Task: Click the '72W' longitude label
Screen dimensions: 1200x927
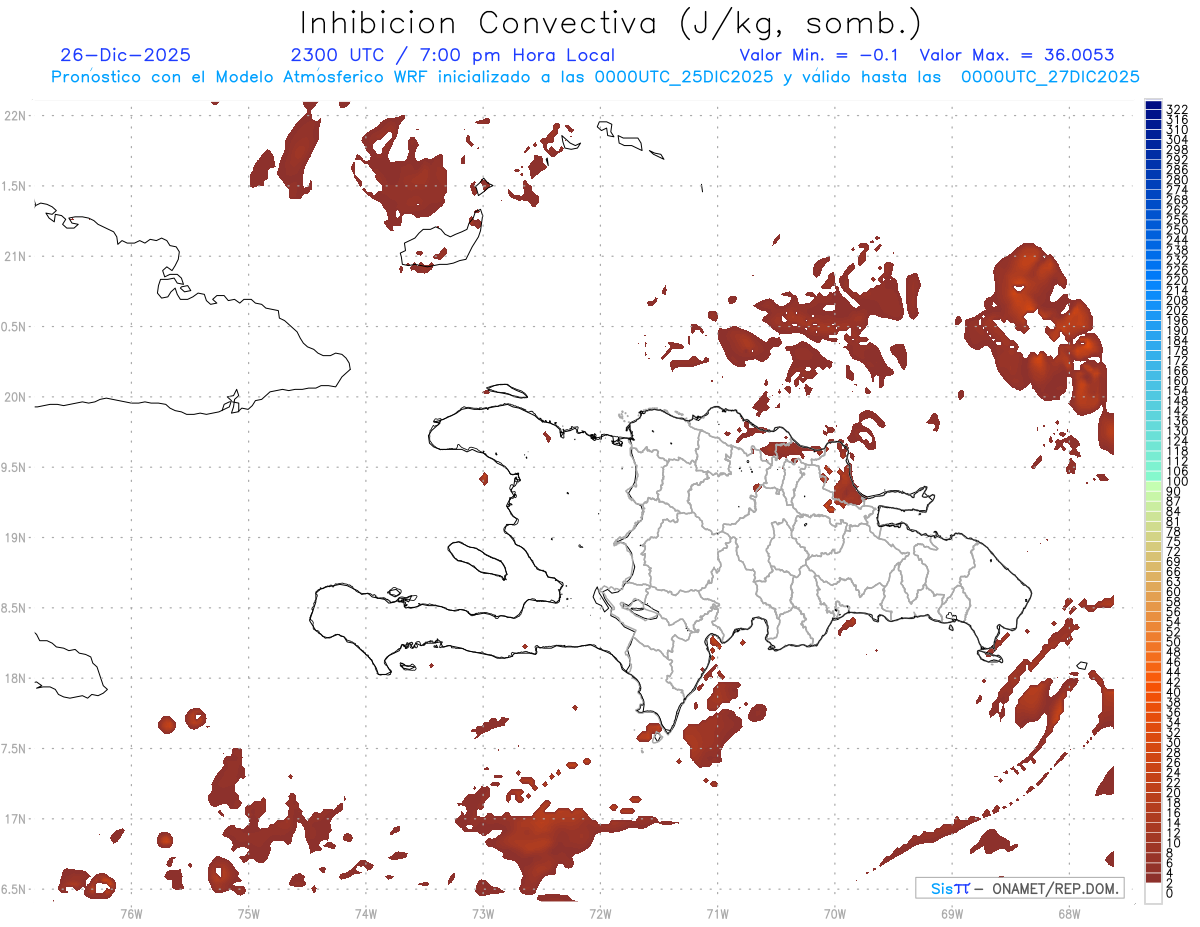Action: click(x=601, y=913)
